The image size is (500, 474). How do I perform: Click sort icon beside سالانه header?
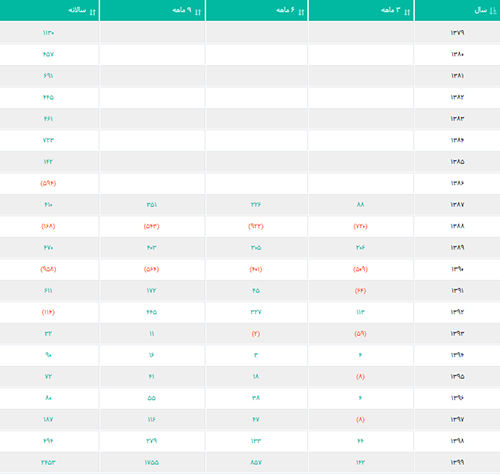pos(93,12)
